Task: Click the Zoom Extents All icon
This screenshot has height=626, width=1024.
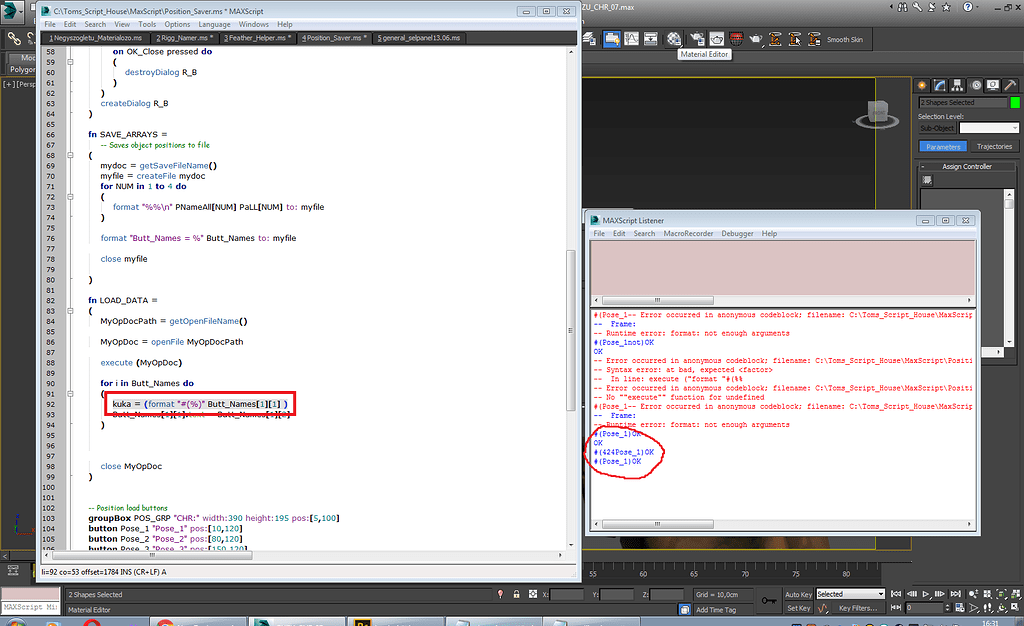Action: (x=1014, y=594)
